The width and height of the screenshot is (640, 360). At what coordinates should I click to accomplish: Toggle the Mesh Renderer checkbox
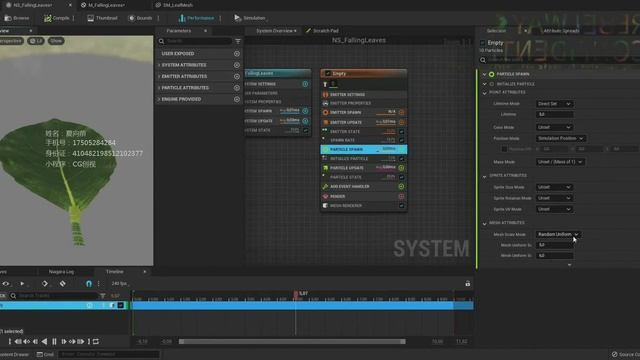pyautogui.click(x=402, y=206)
